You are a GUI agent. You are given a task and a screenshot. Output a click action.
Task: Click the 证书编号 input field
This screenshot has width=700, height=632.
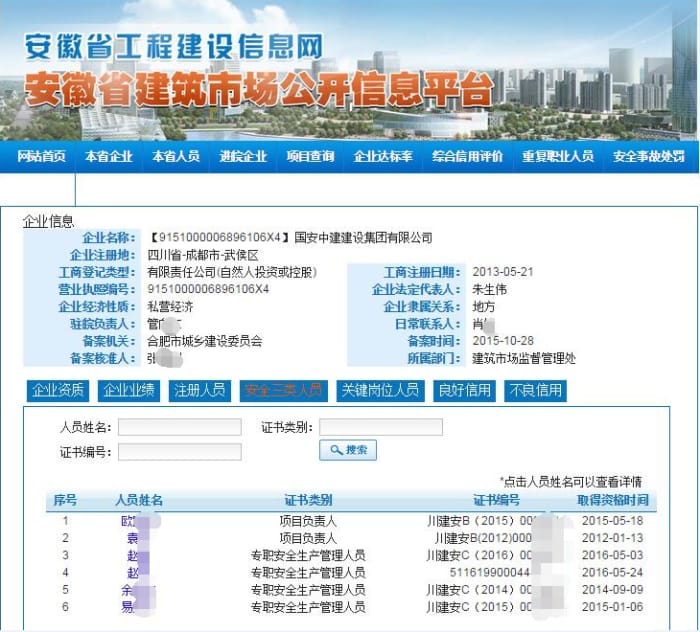pyautogui.click(x=180, y=451)
